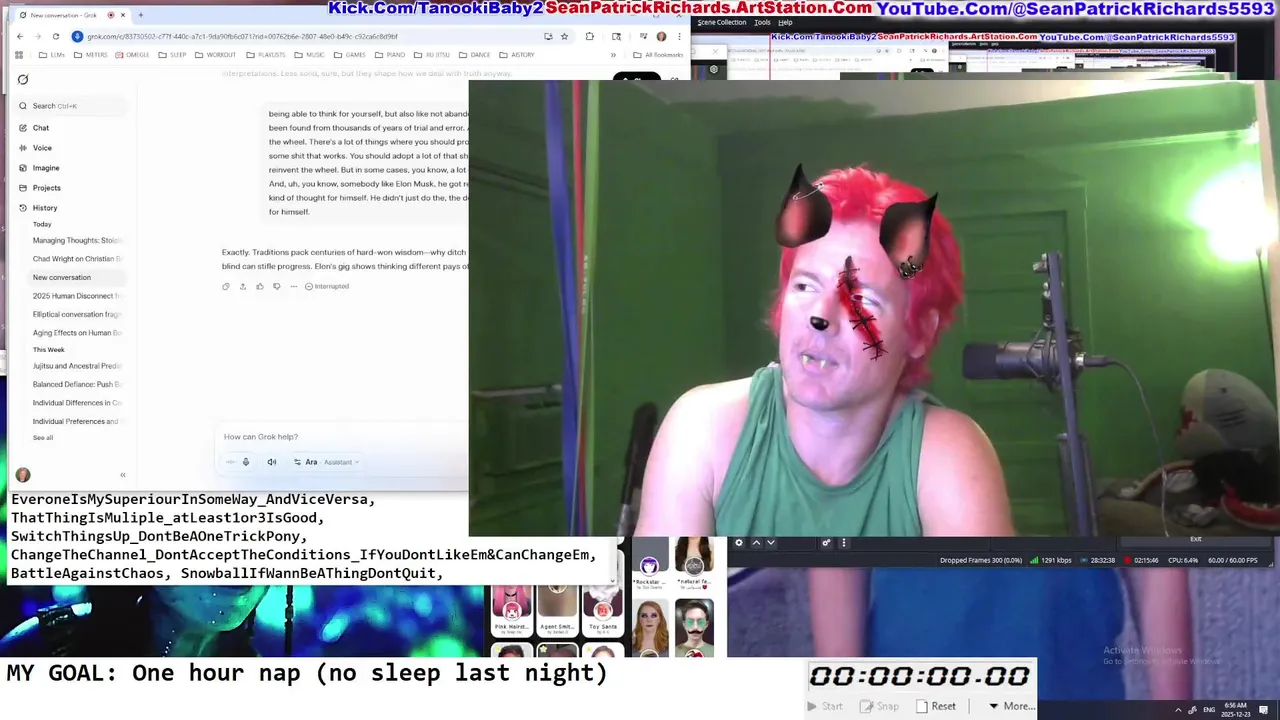Open the More menu on the timer
This screenshot has height=720, width=1280.
click(1011, 706)
